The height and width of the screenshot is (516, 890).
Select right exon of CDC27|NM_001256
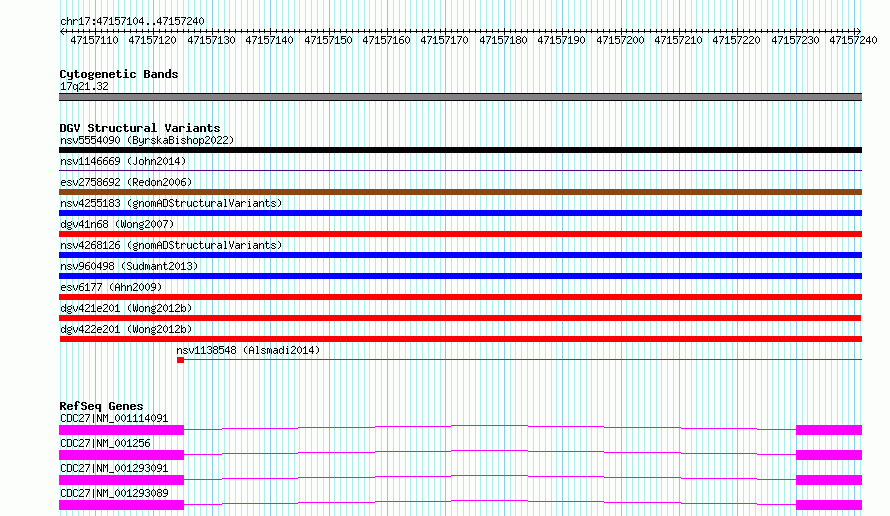(x=829, y=455)
